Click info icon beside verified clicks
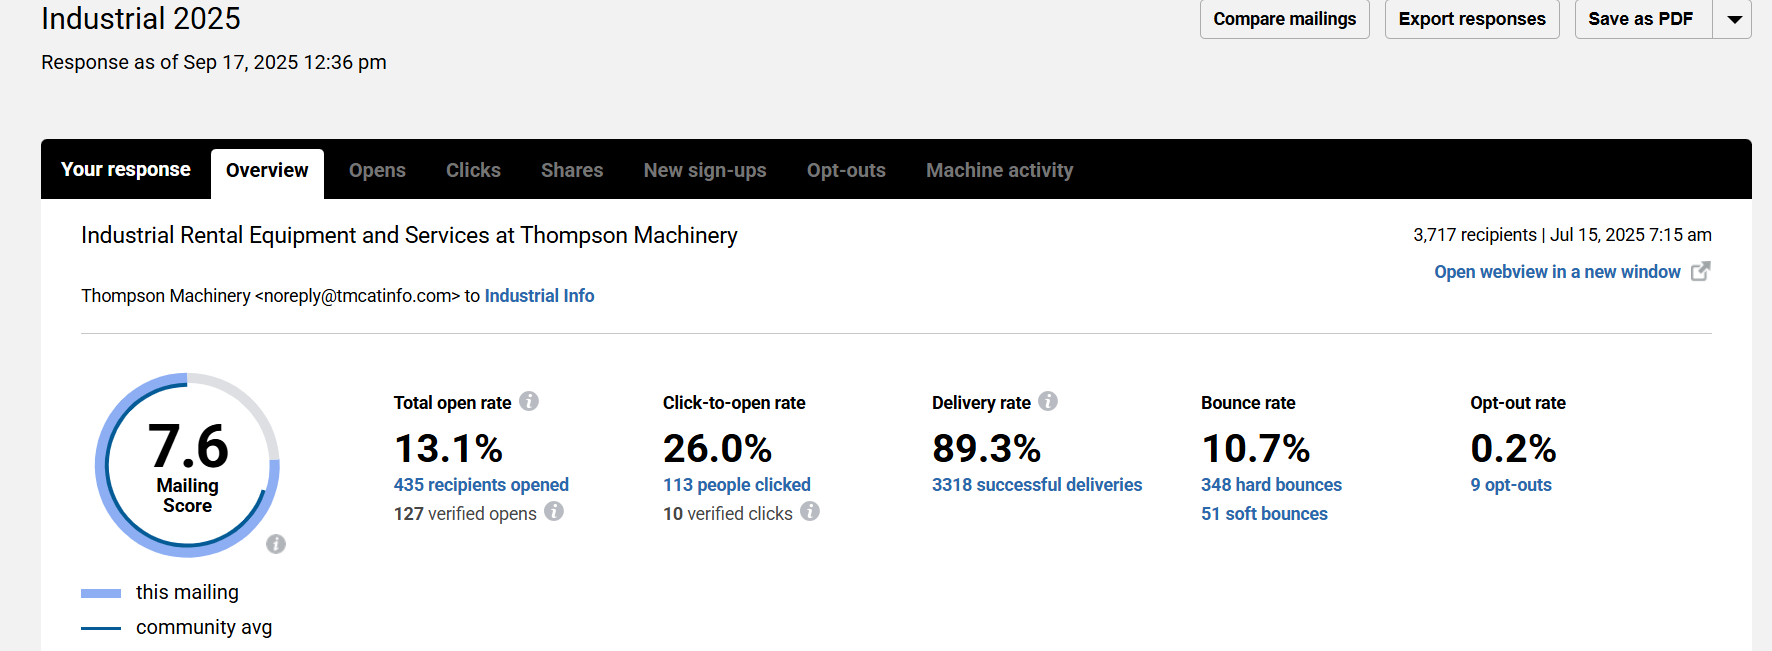 [x=810, y=511]
